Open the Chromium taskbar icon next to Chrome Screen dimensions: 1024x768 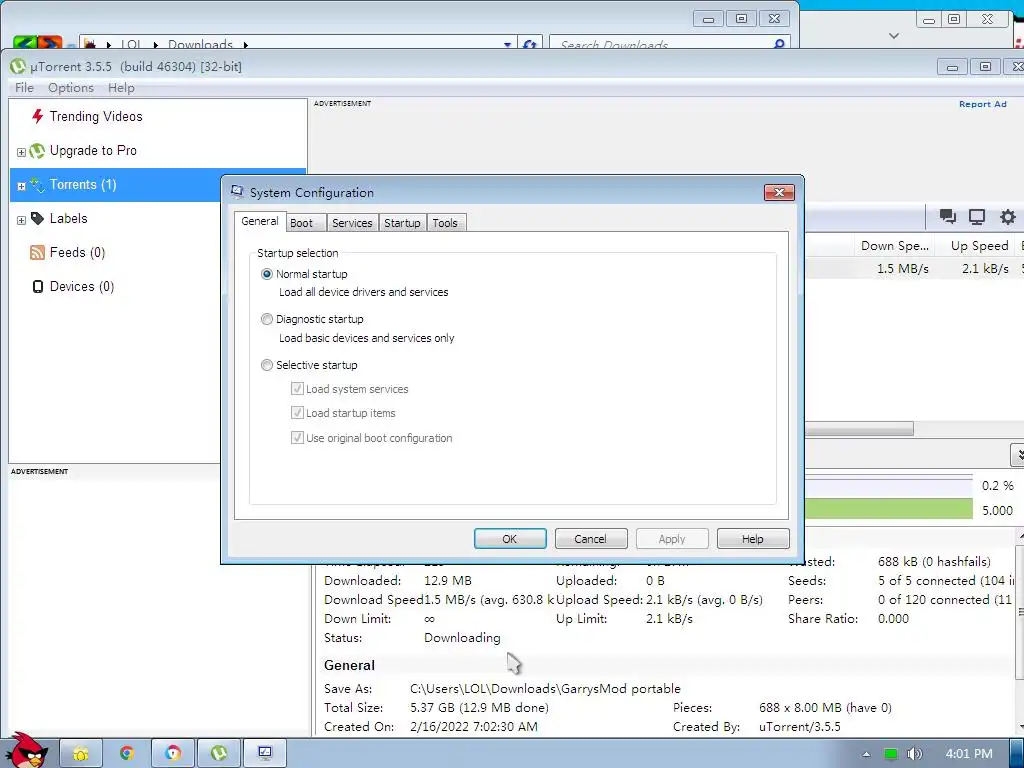coord(172,754)
